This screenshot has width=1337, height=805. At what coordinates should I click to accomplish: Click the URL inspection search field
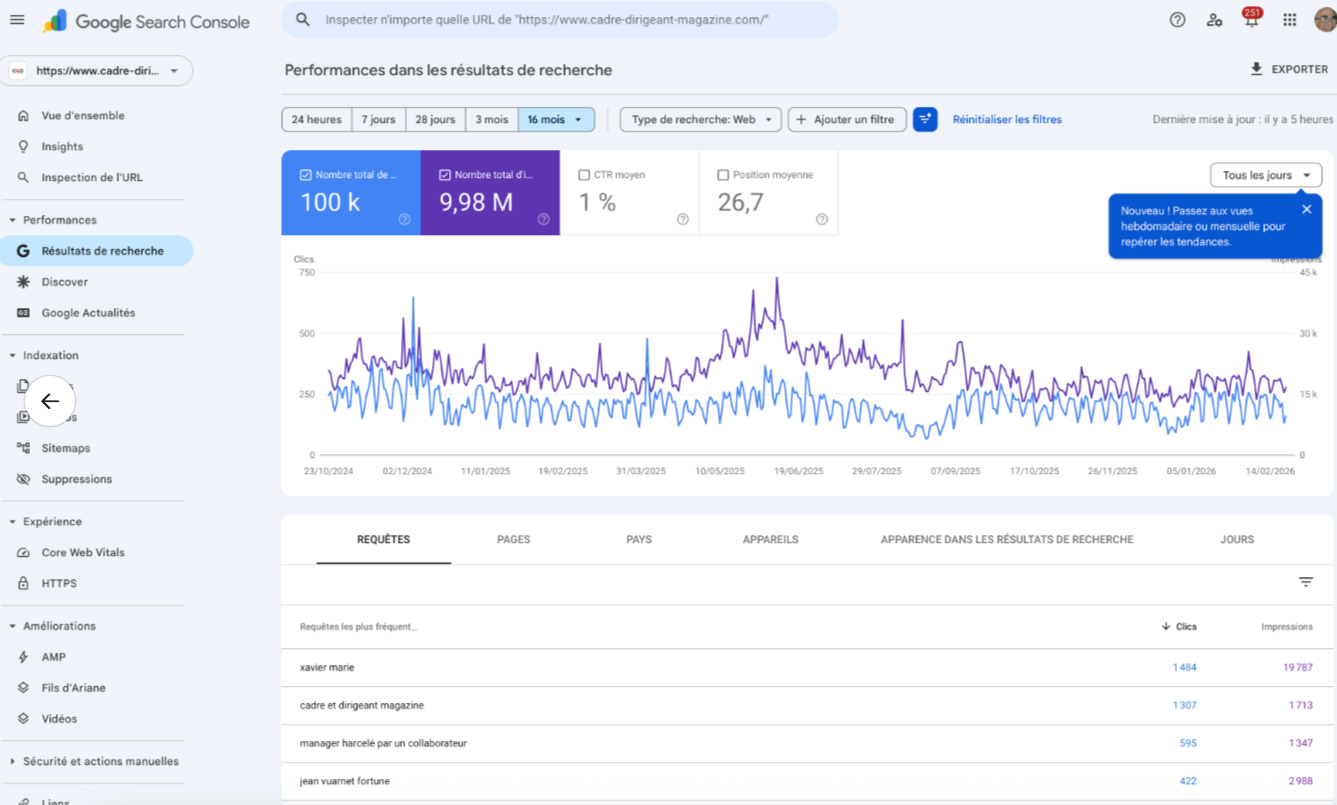560,20
